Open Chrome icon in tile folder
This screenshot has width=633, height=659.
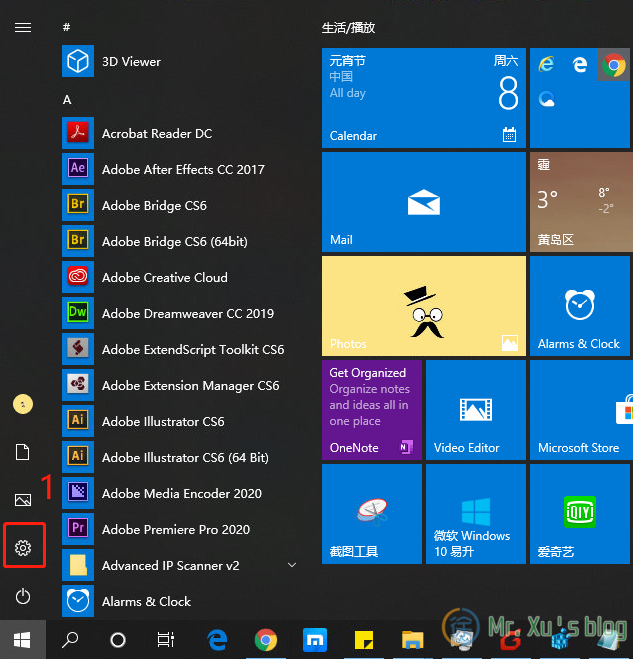click(614, 65)
